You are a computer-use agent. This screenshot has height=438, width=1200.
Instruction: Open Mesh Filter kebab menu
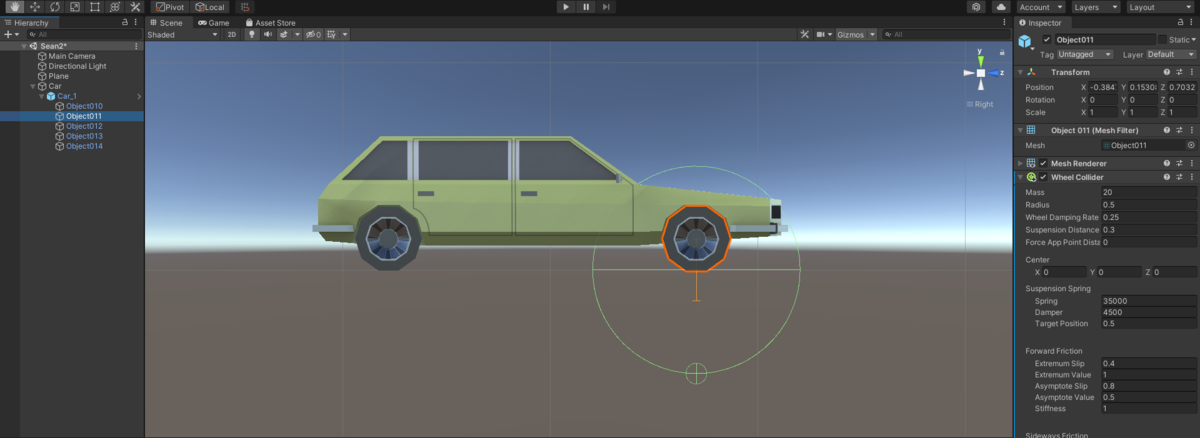click(1191, 130)
